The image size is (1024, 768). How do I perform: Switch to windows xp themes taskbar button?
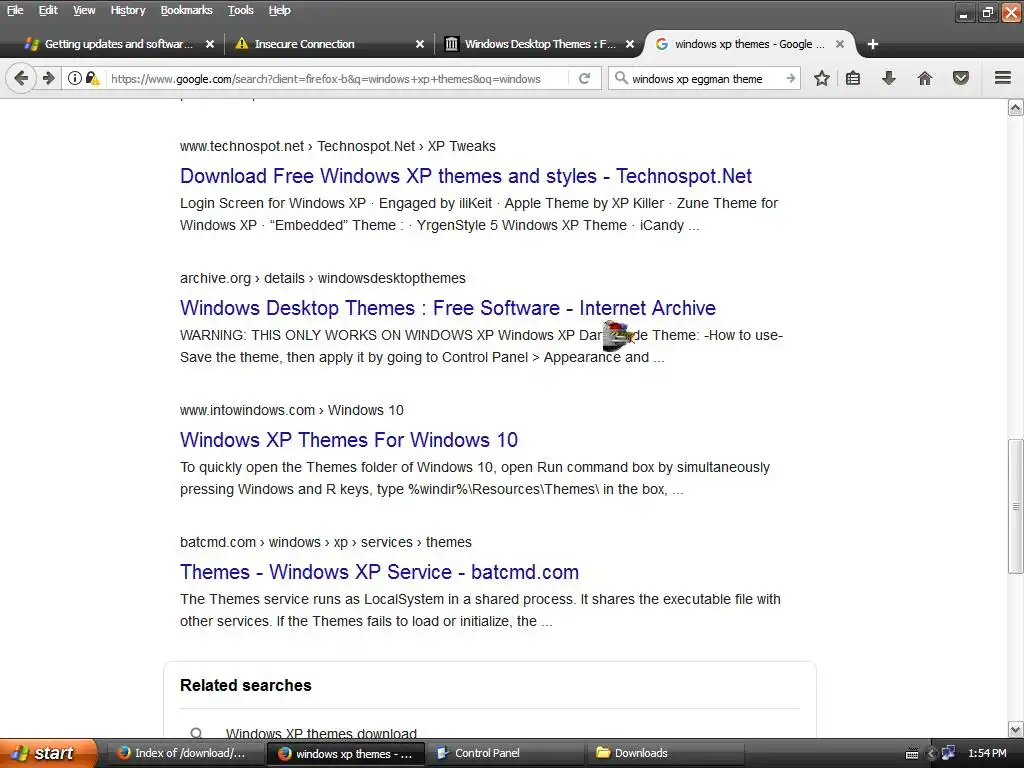(x=346, y=753)
